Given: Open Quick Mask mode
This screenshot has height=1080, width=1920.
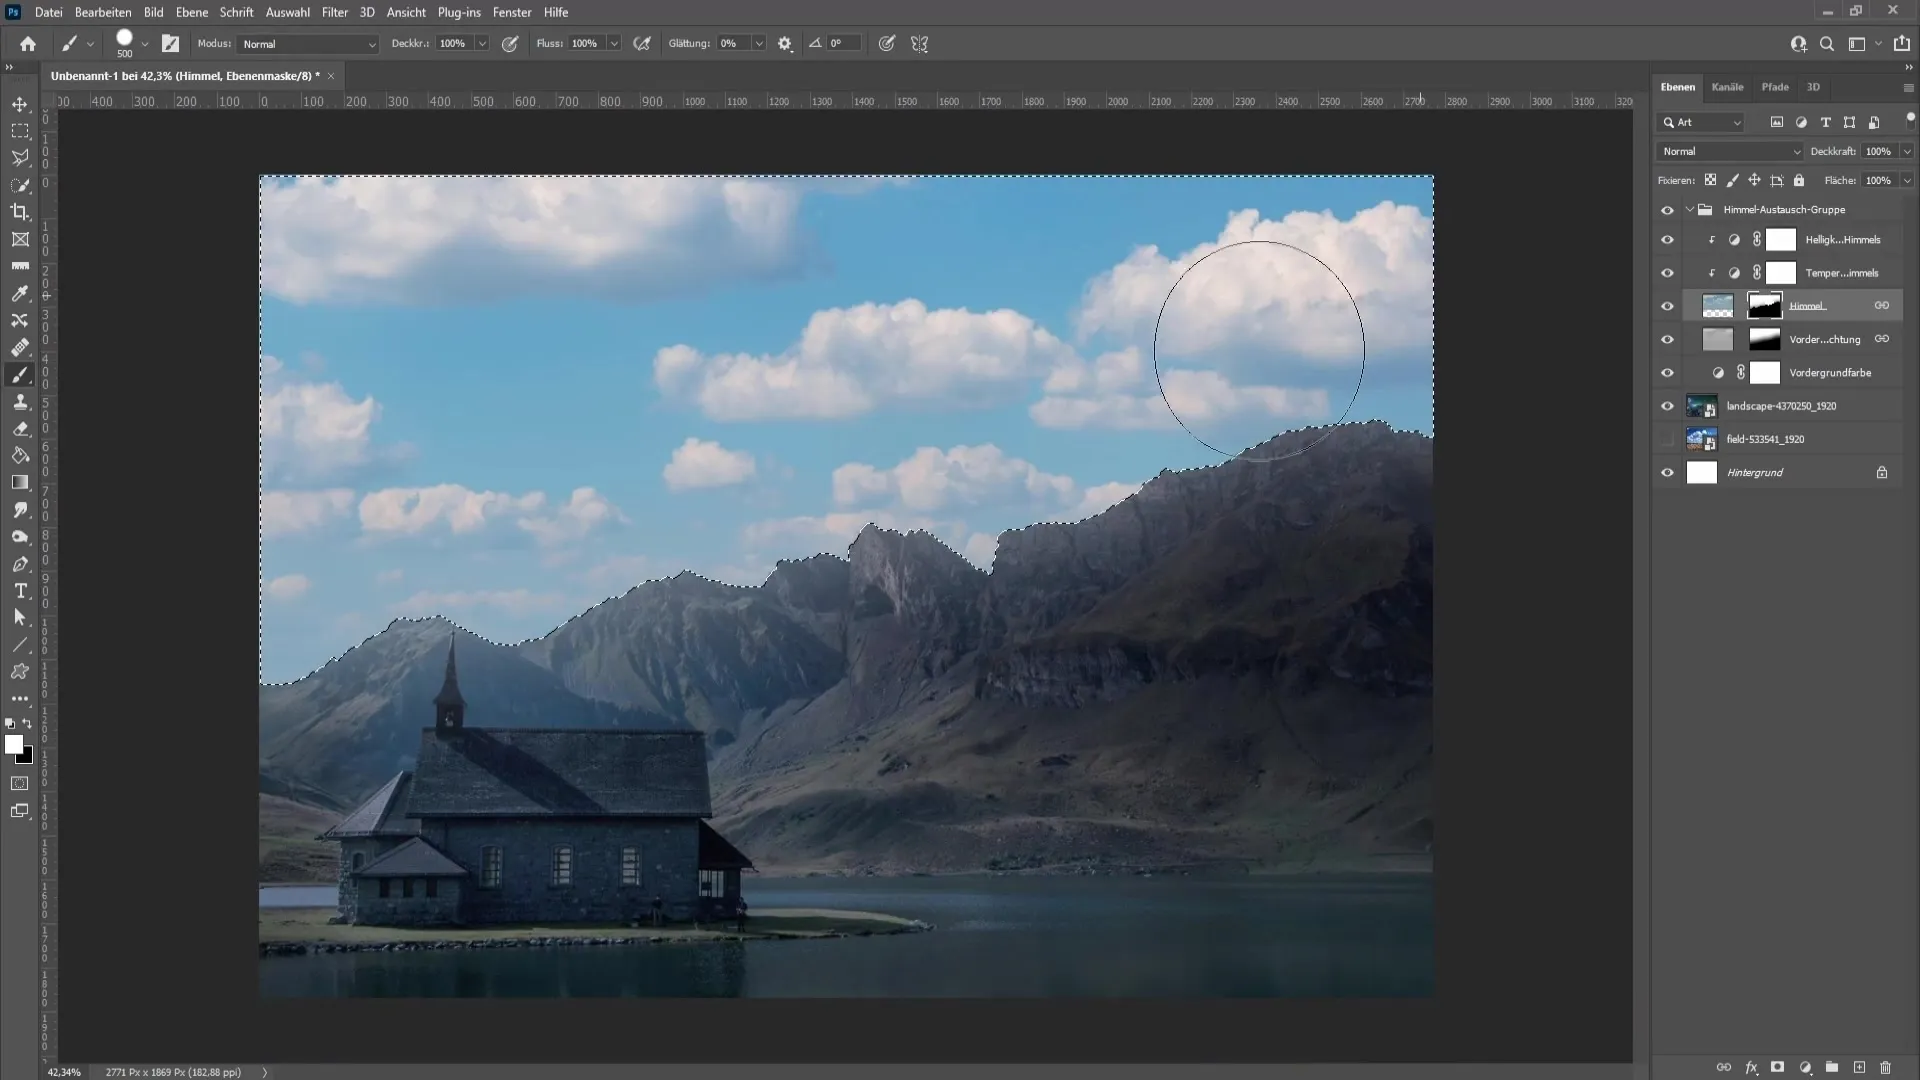Looking at the screenshot, I should pos(20,784).
